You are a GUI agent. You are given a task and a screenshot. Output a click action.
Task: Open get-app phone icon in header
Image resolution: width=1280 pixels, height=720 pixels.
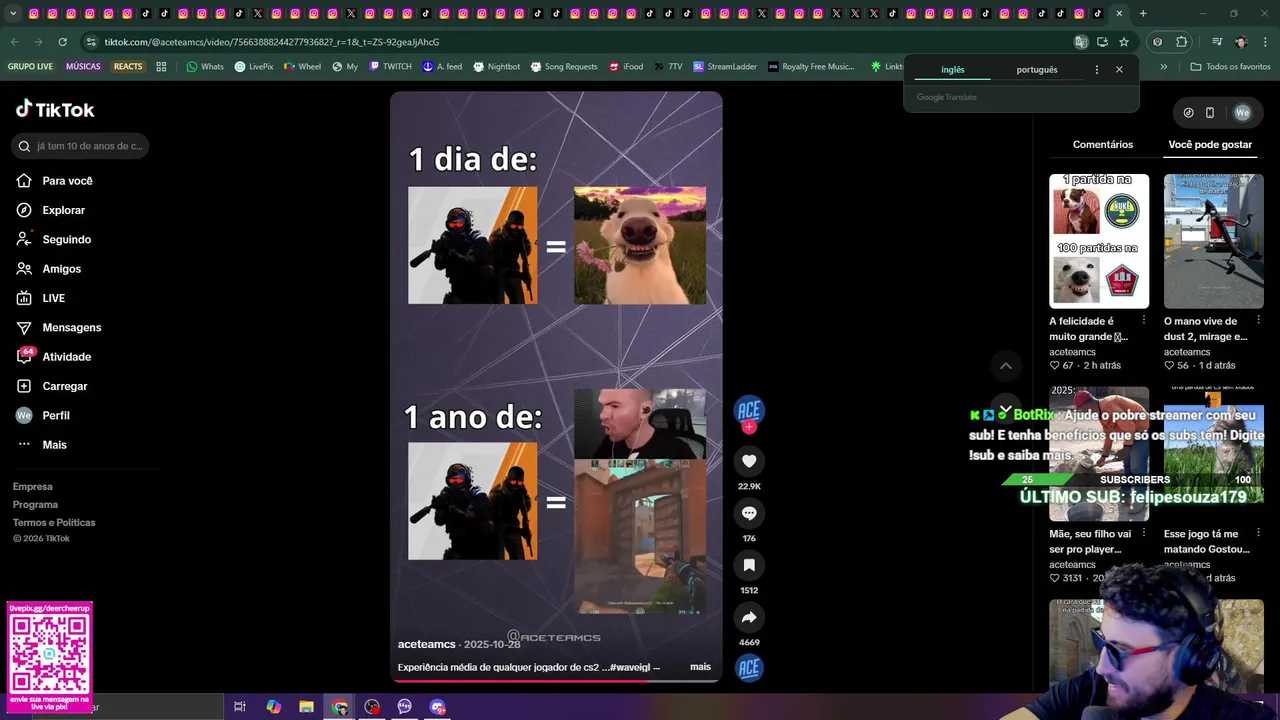point(1210,113)
